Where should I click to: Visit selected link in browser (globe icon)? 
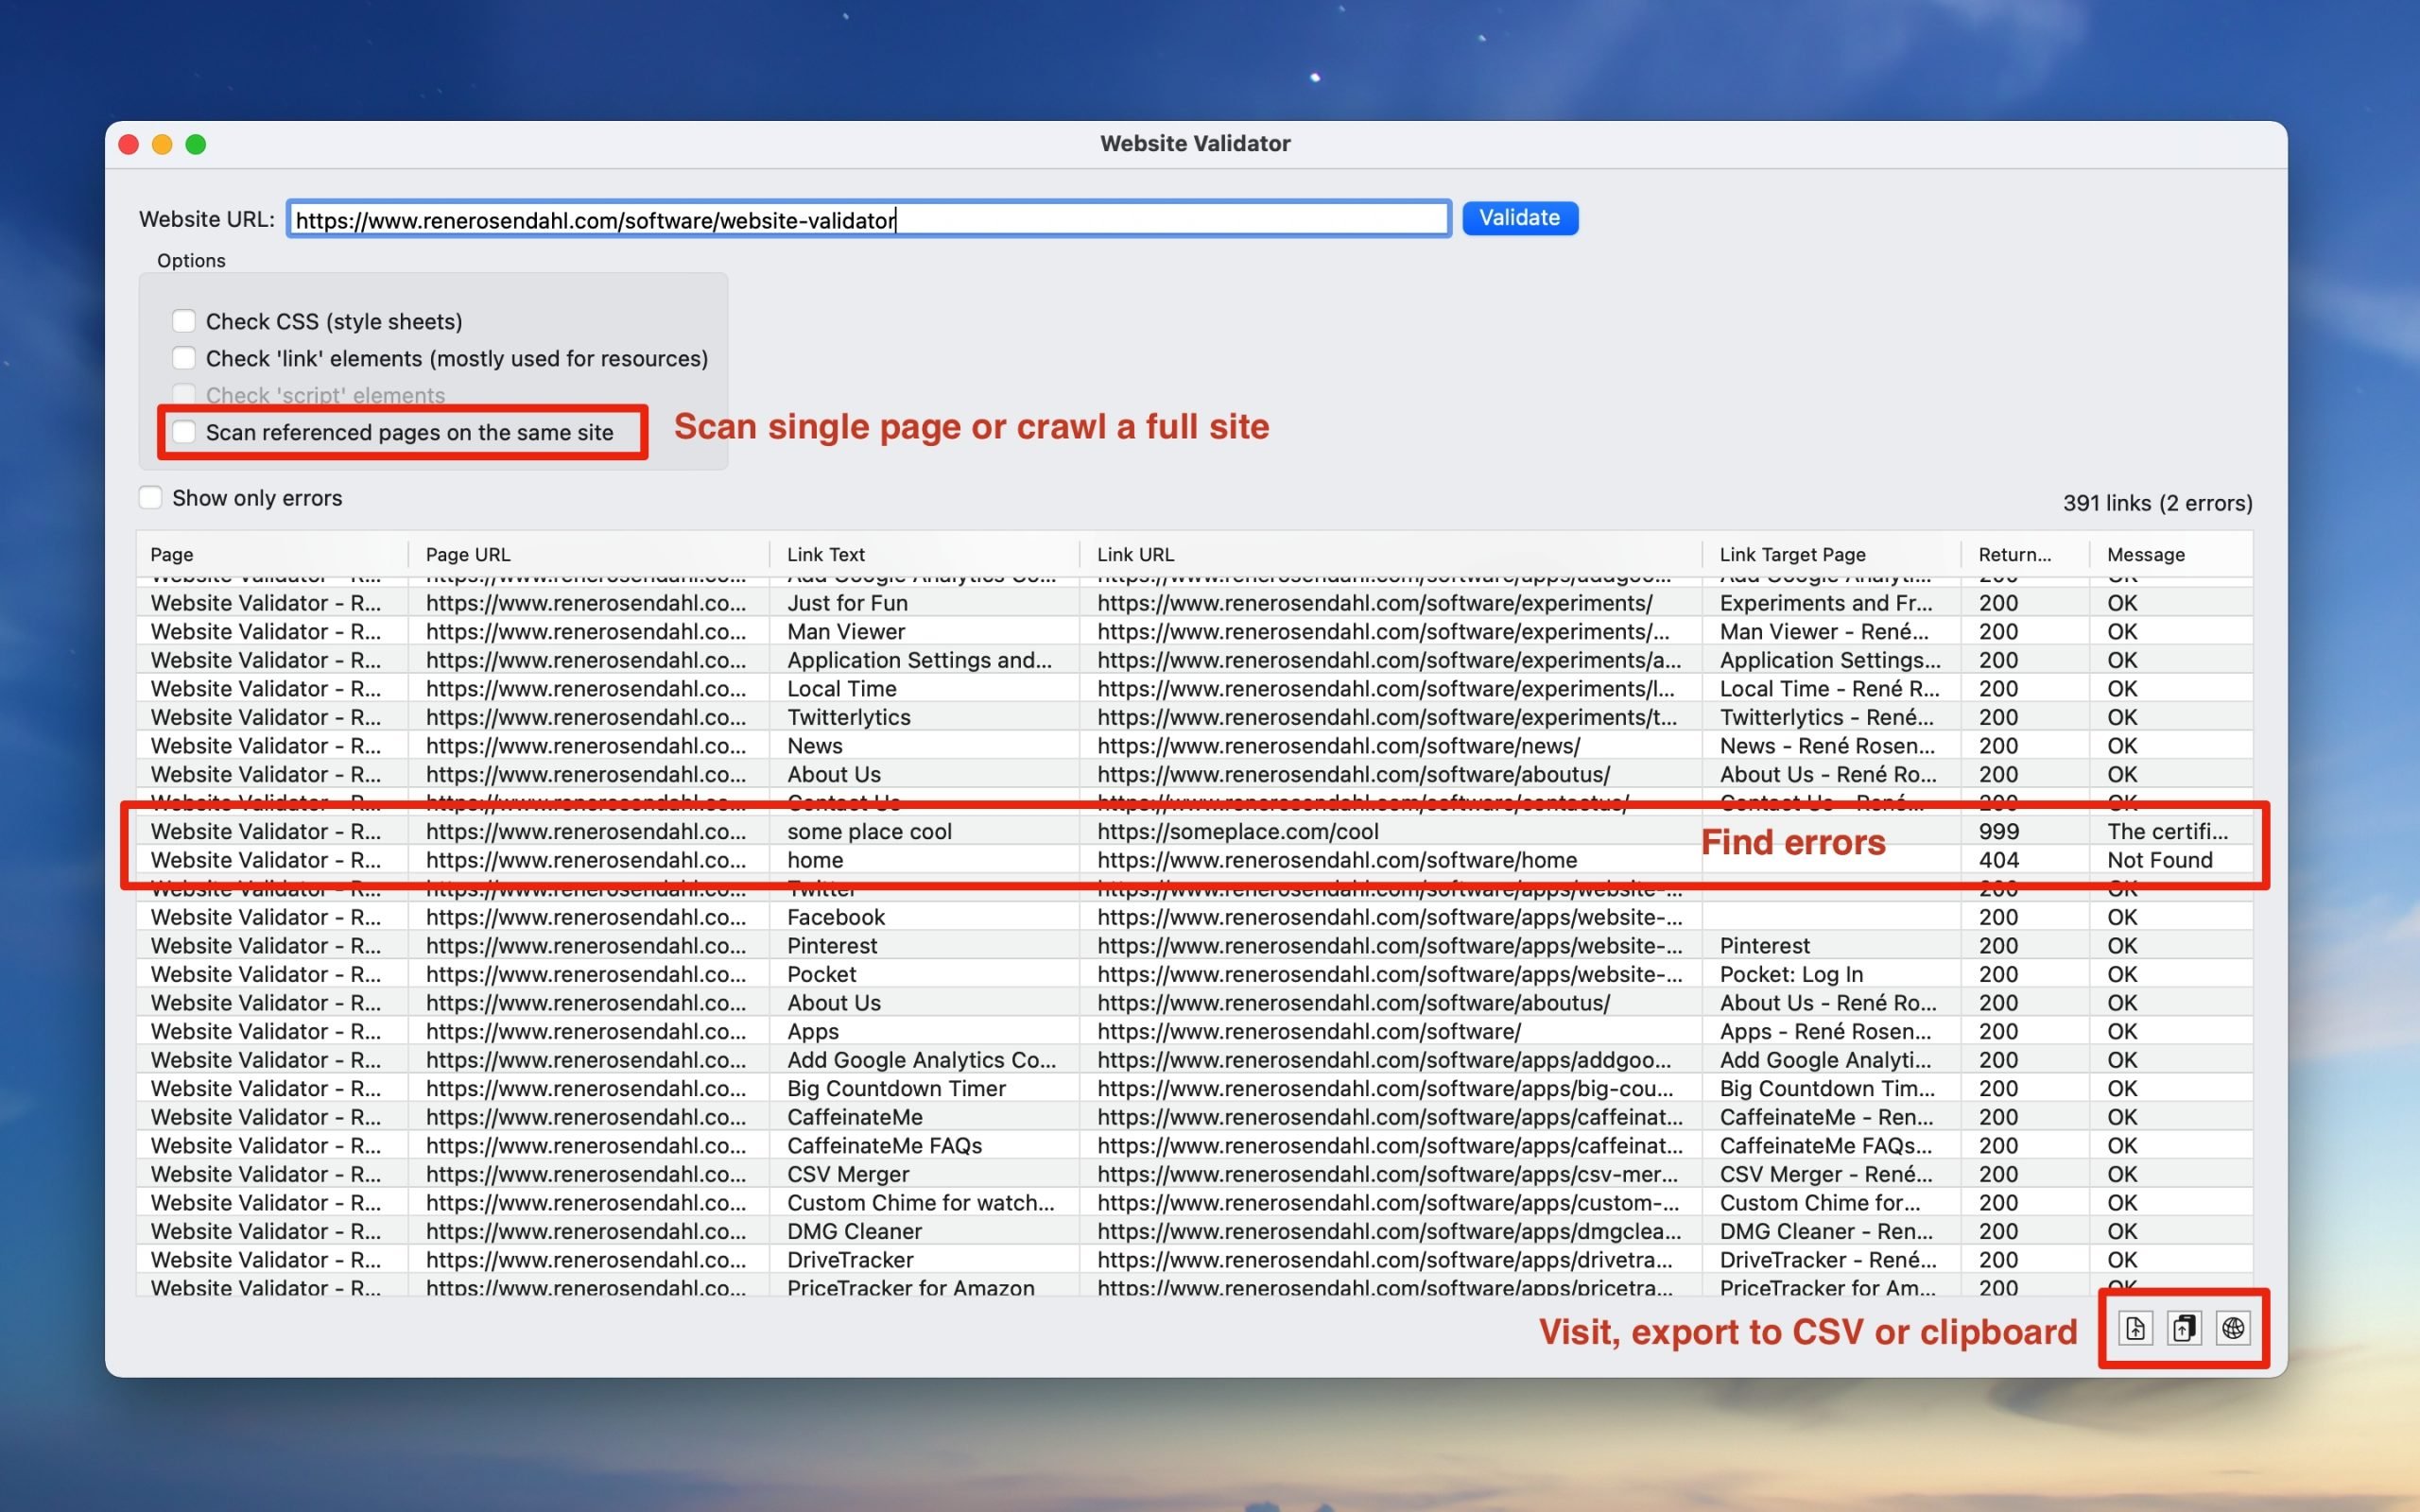click(x=2233, y=1328)
